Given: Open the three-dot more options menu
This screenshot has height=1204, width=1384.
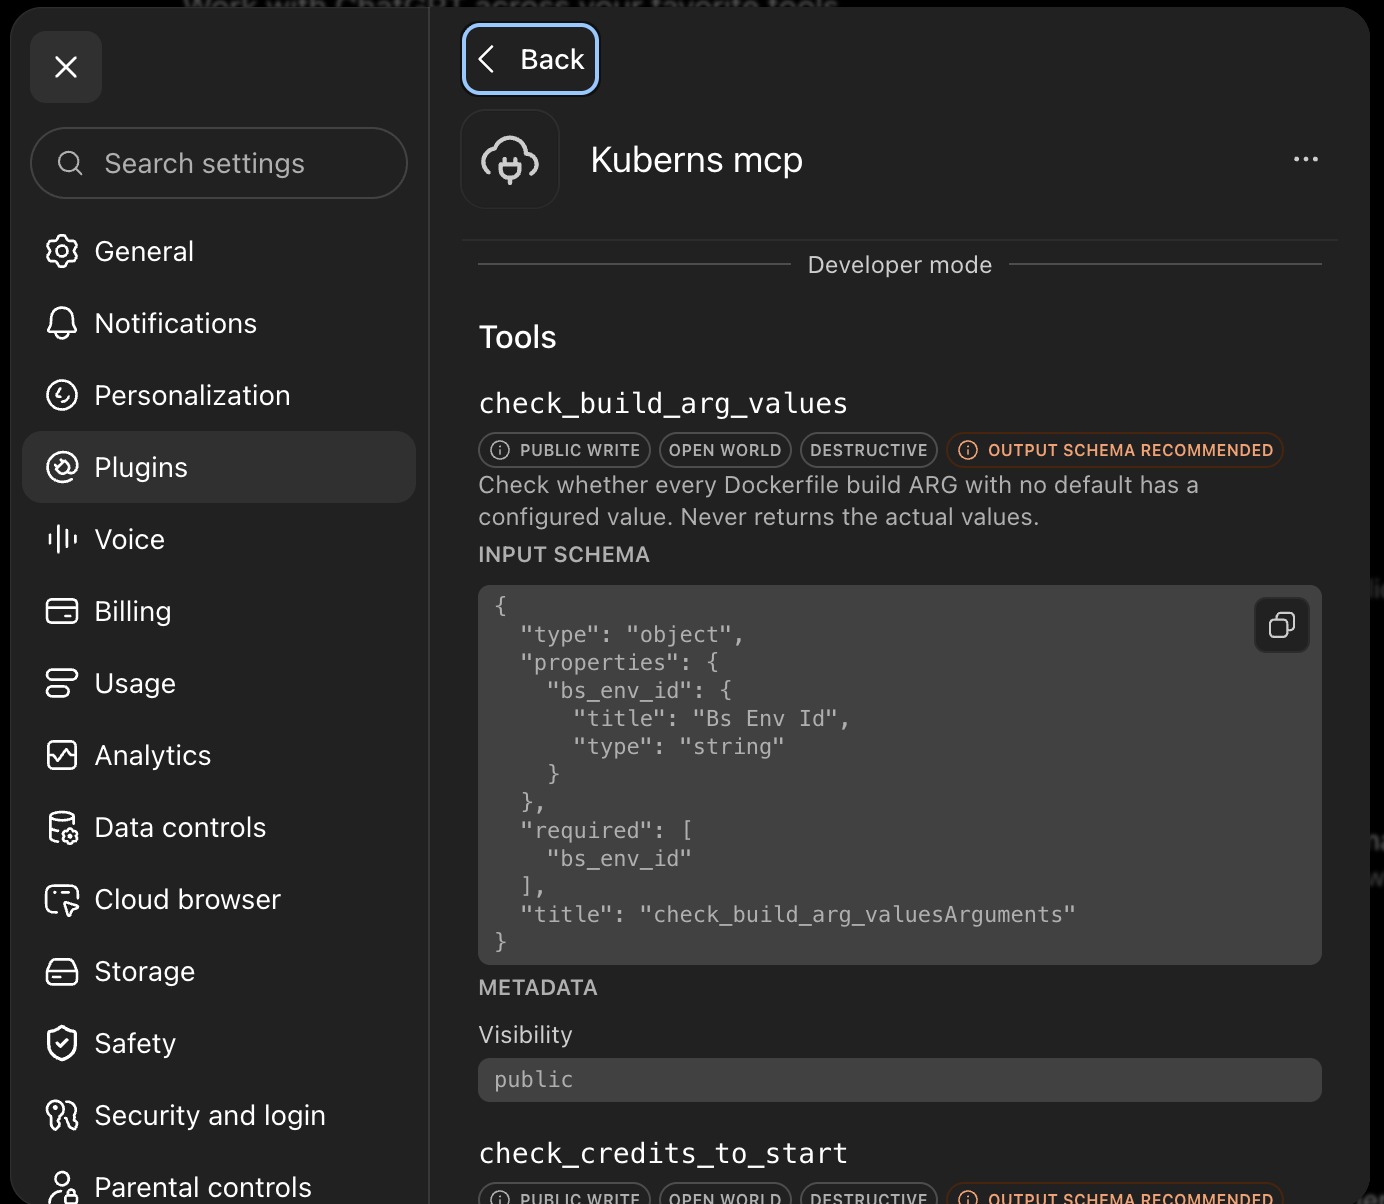Looking at the screenshot, I should click(1306, 159).
